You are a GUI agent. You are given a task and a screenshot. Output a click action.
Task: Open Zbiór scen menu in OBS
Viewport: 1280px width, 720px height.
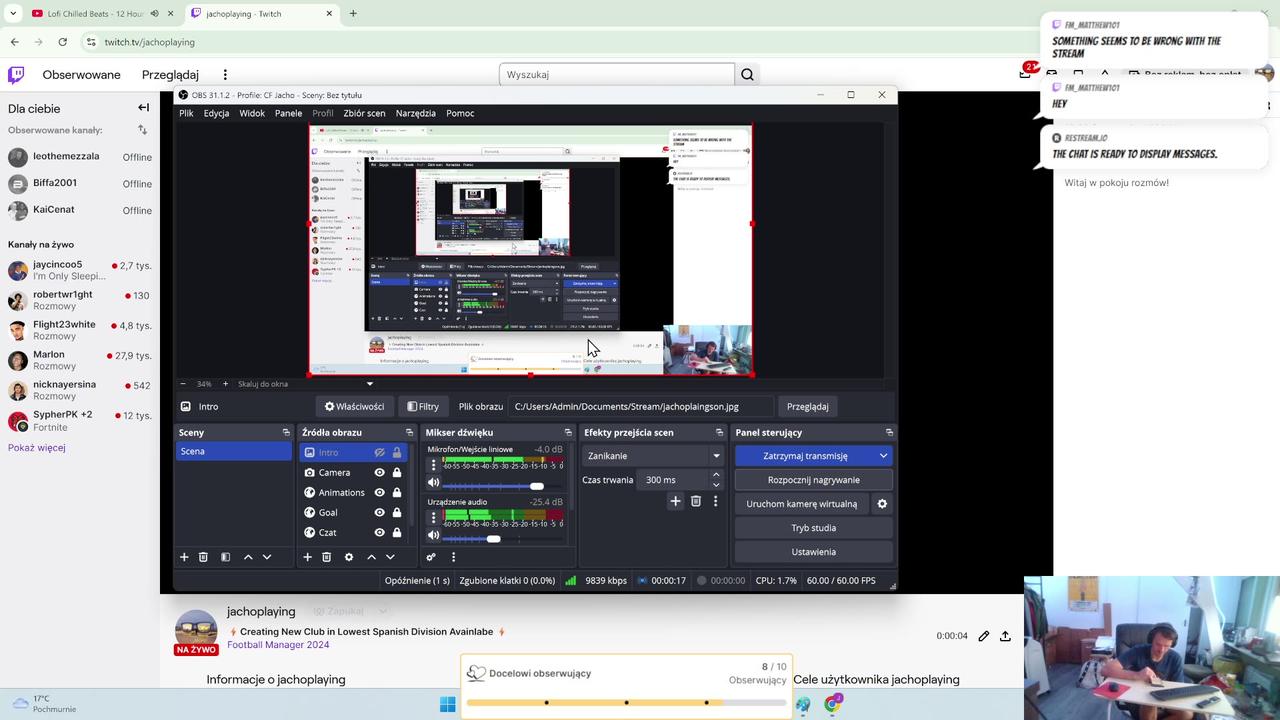pos(364,113)
